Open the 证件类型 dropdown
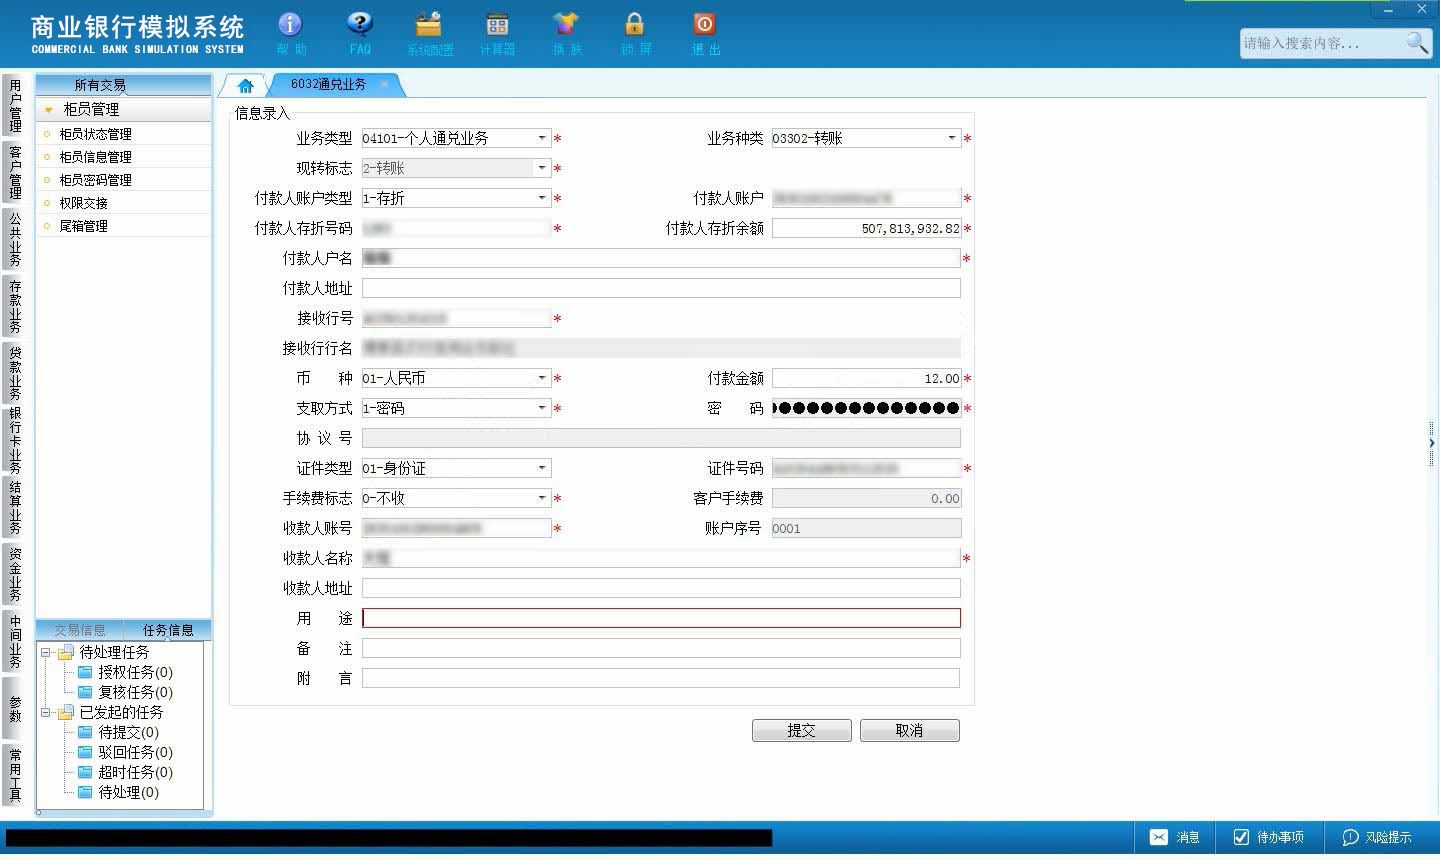The width and height of the screenshot is (1440, 860). tap(542, 468)
